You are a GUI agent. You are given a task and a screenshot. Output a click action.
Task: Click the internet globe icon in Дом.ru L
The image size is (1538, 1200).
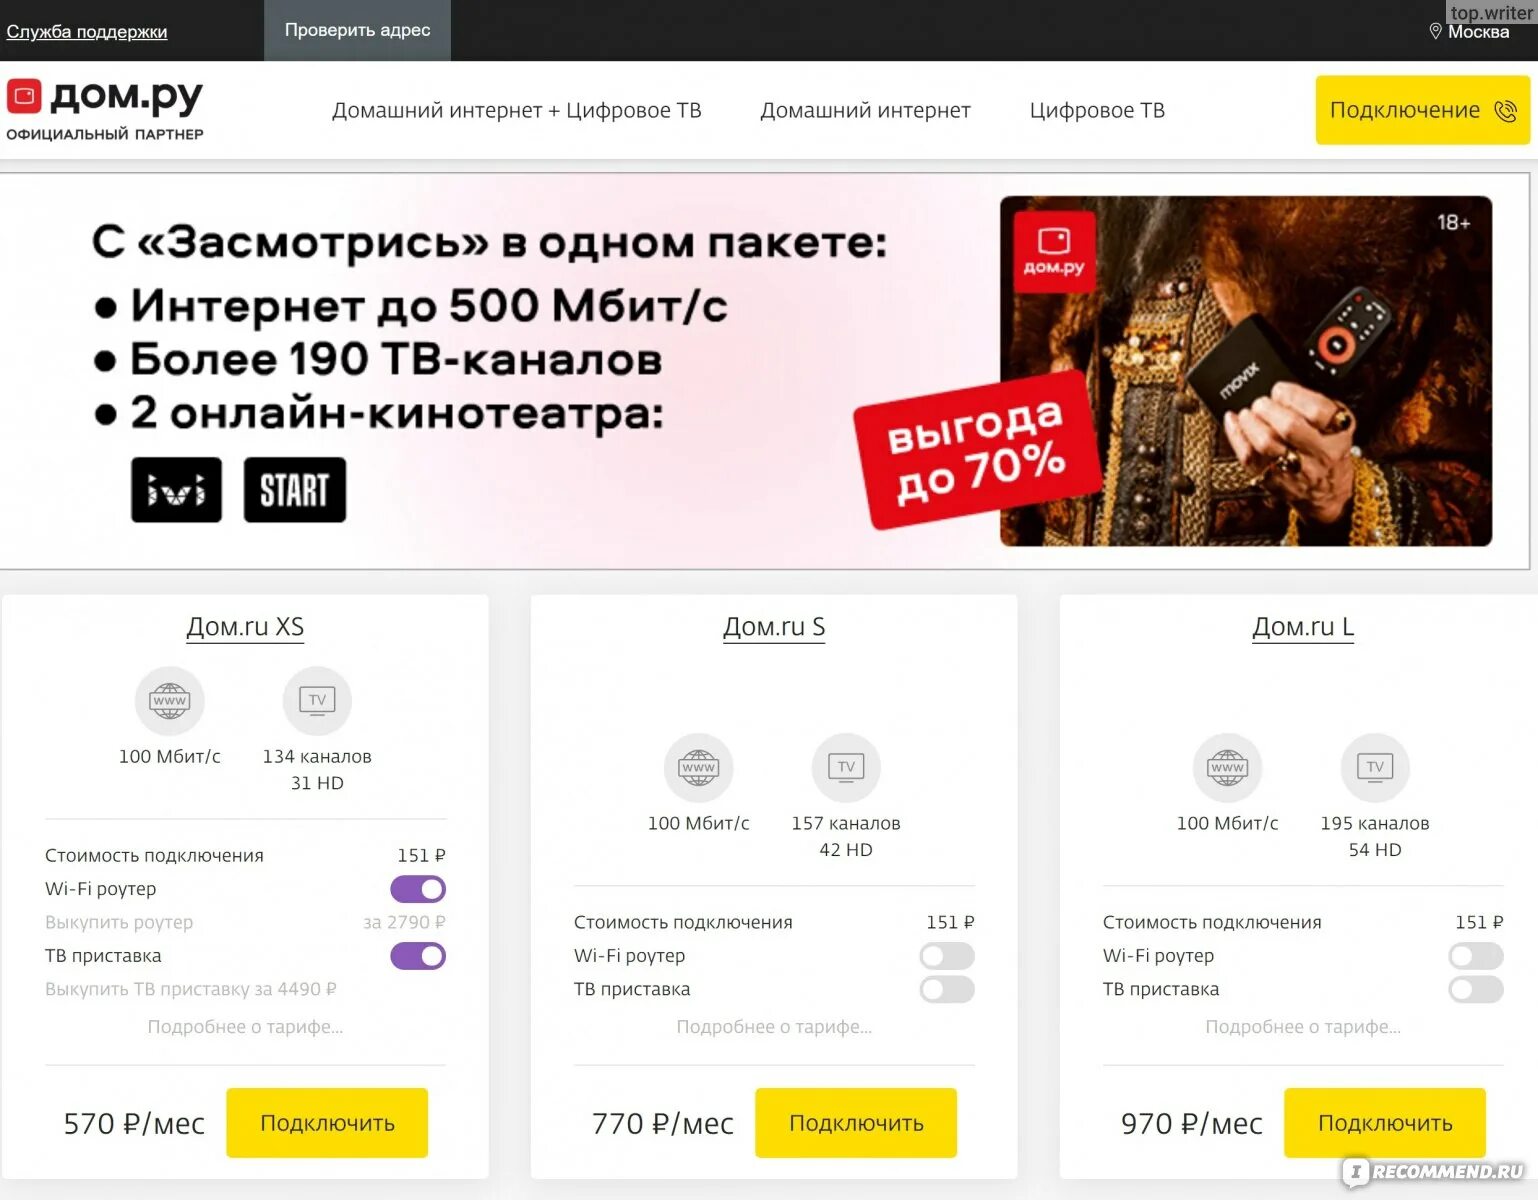(x=1228, y=767)
